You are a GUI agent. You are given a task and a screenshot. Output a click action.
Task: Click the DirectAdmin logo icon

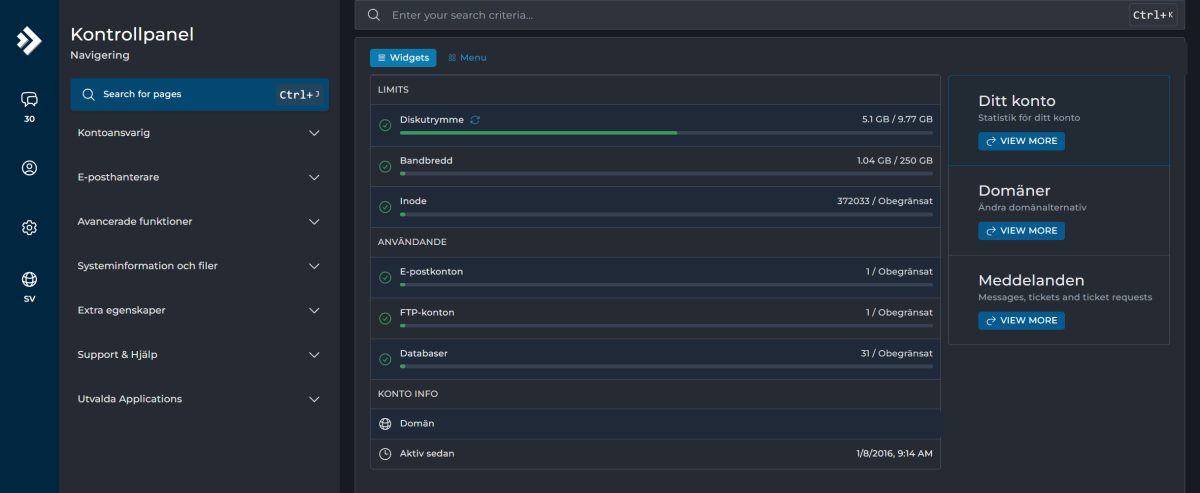point(29,40)
